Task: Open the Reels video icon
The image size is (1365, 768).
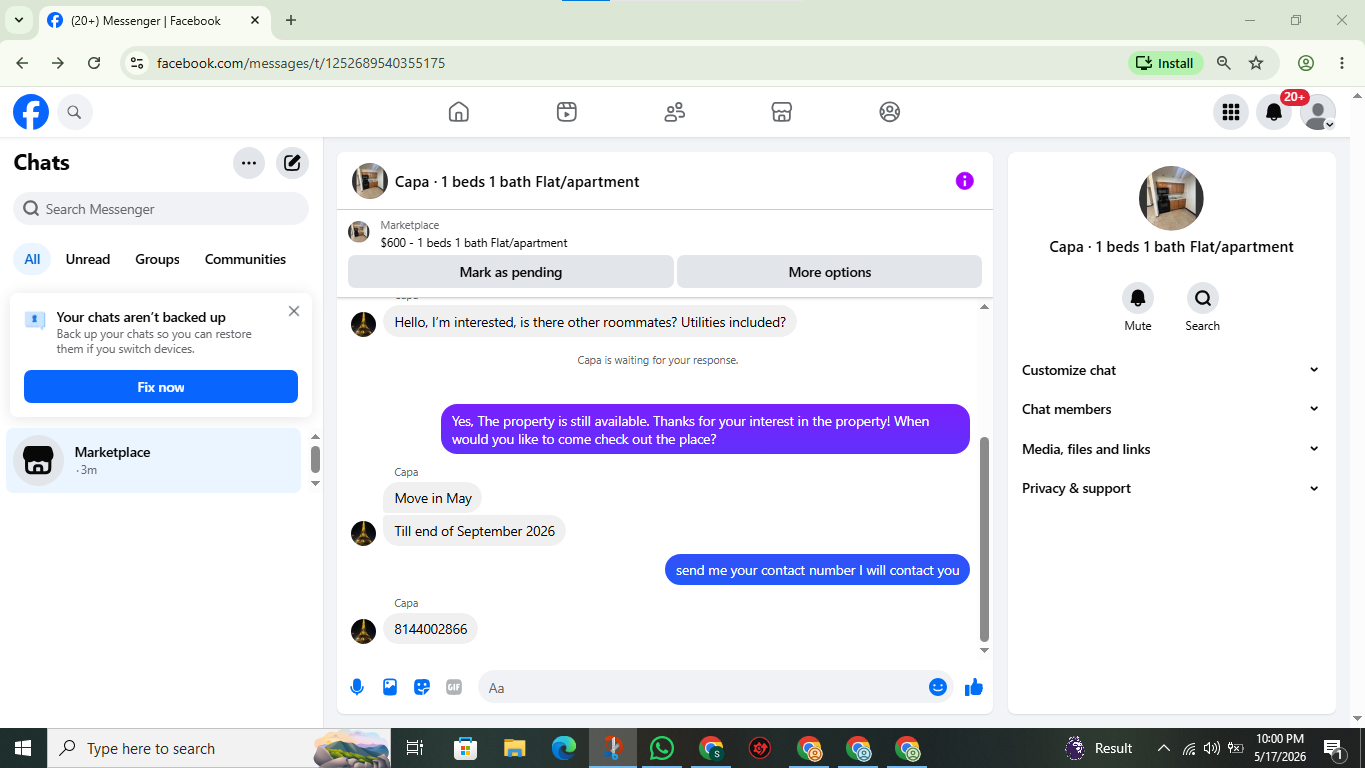Action: point(567,112)
